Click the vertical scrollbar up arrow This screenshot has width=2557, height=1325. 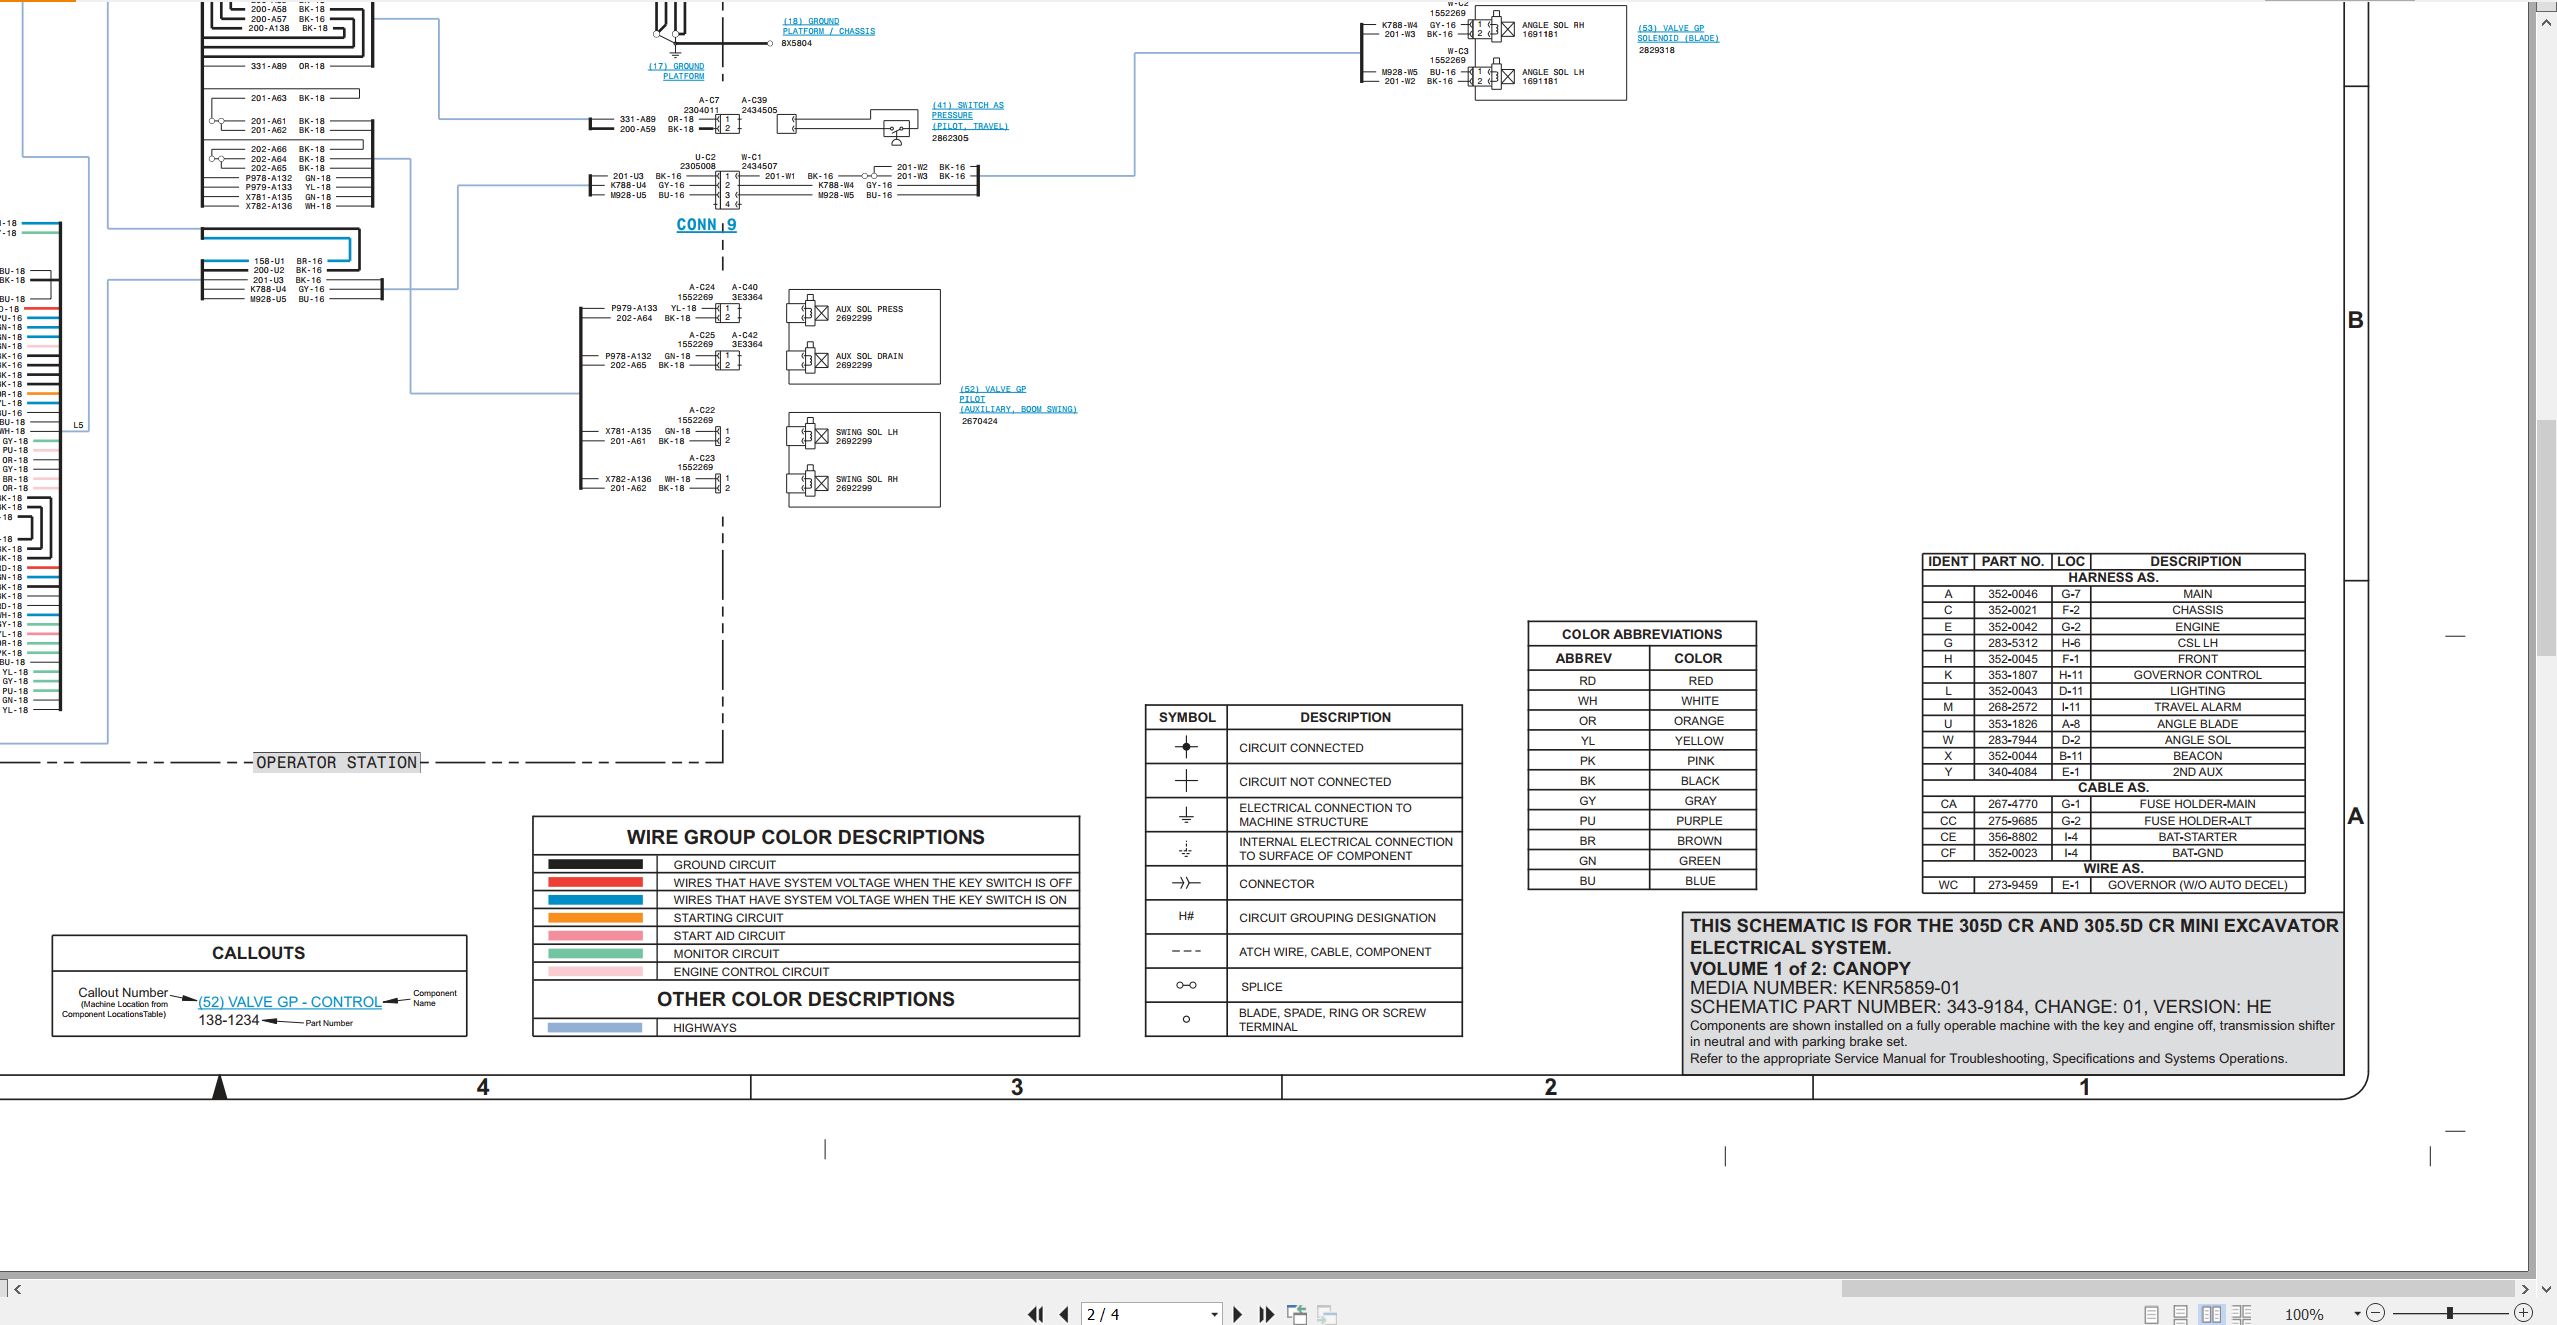coord(2547,22)
